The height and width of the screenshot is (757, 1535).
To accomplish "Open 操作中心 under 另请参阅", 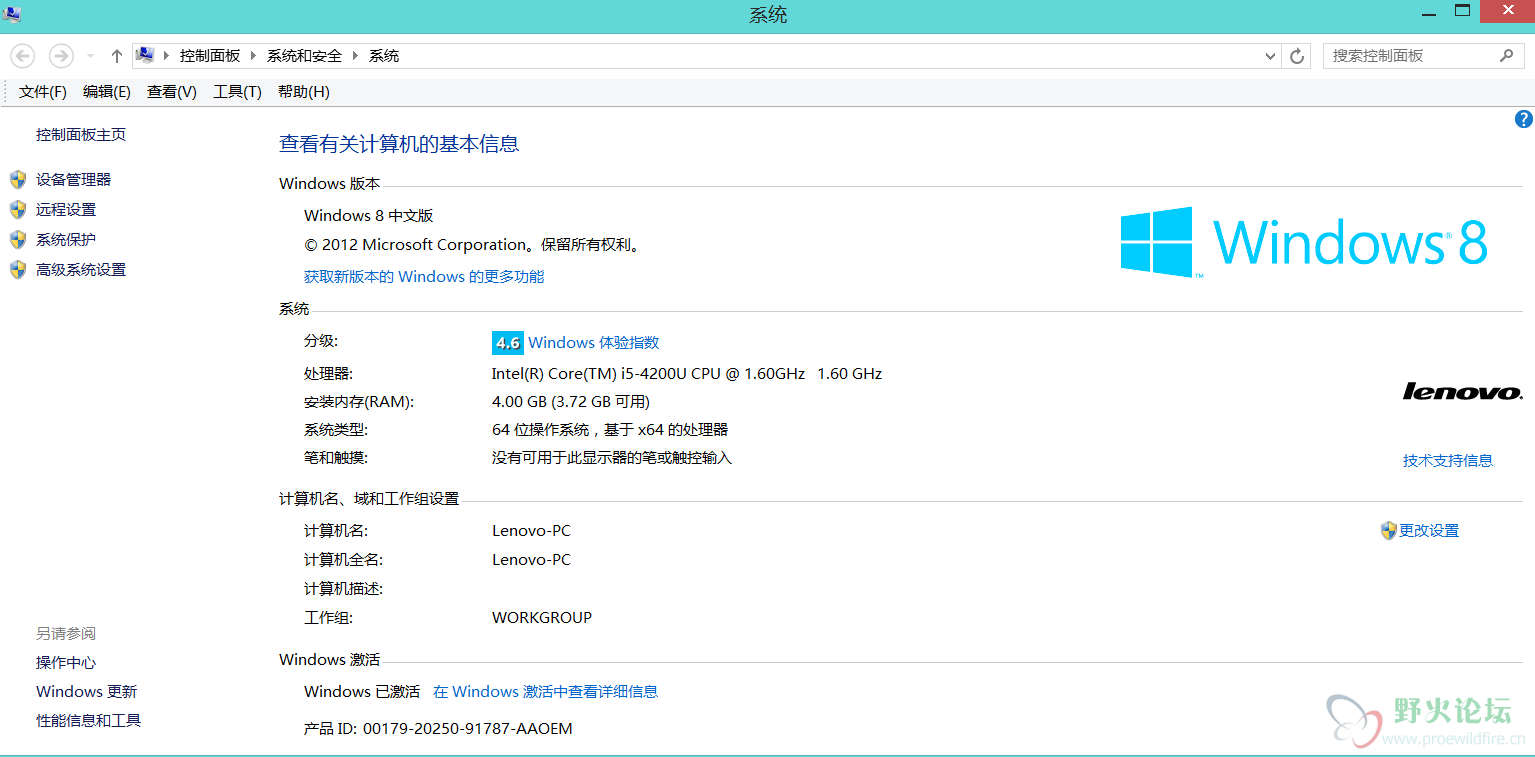I will click(x=66, y=663).
